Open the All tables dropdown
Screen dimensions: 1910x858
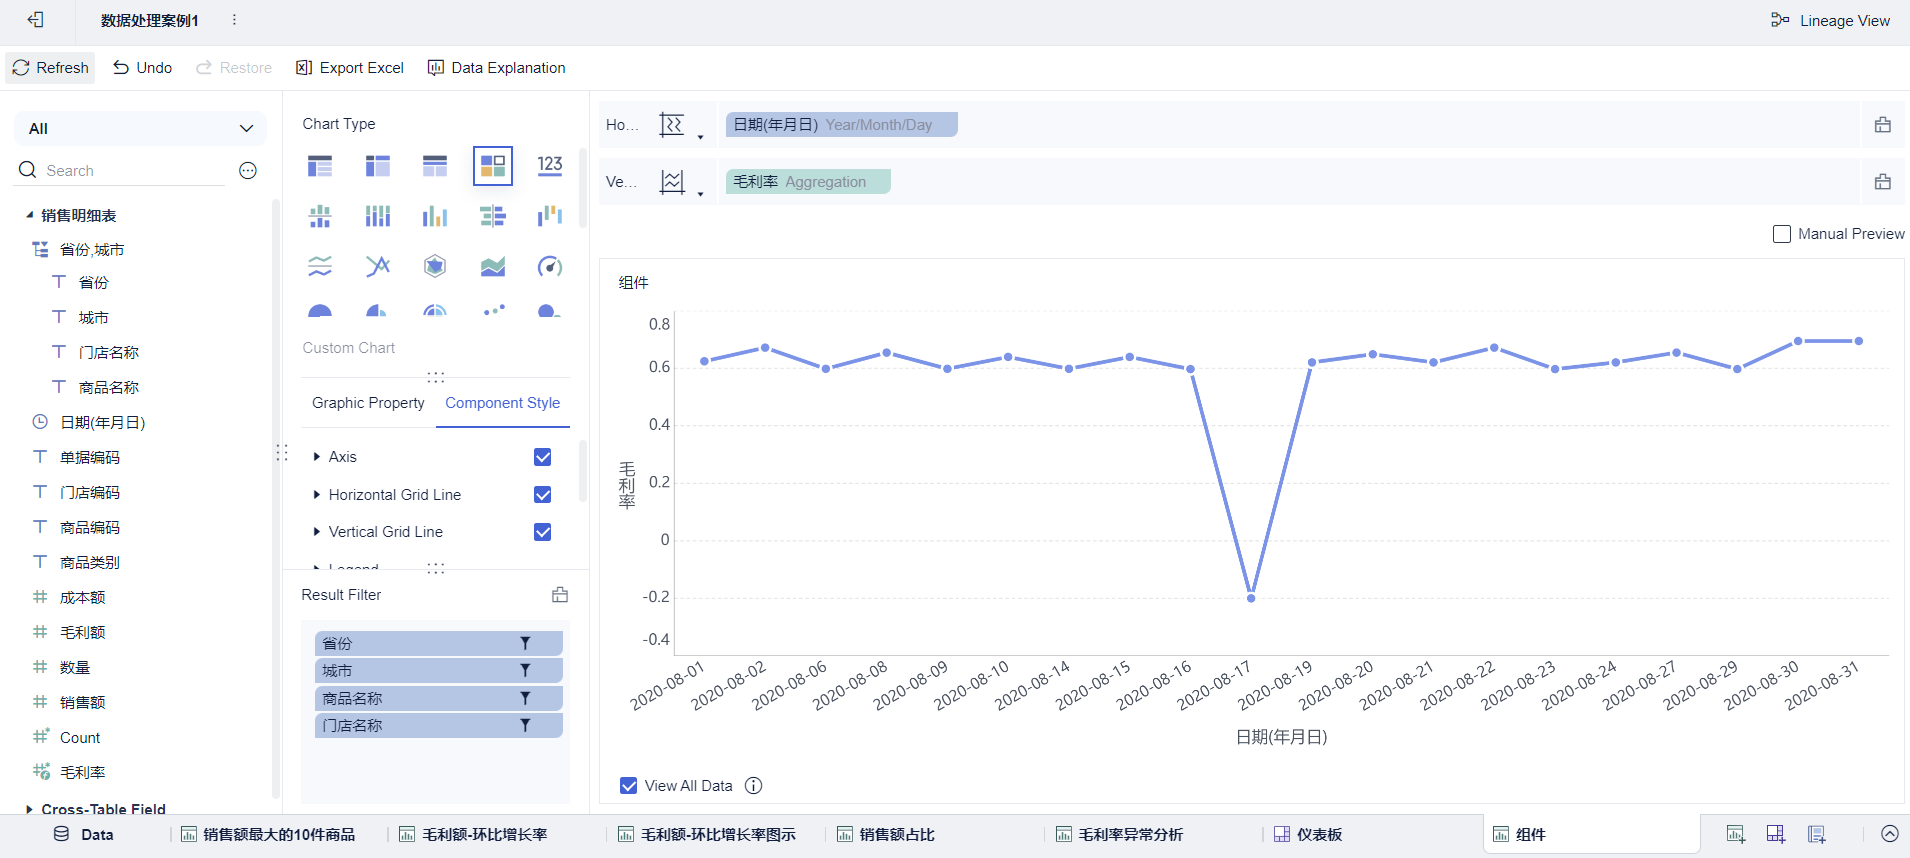coord(141,128)
